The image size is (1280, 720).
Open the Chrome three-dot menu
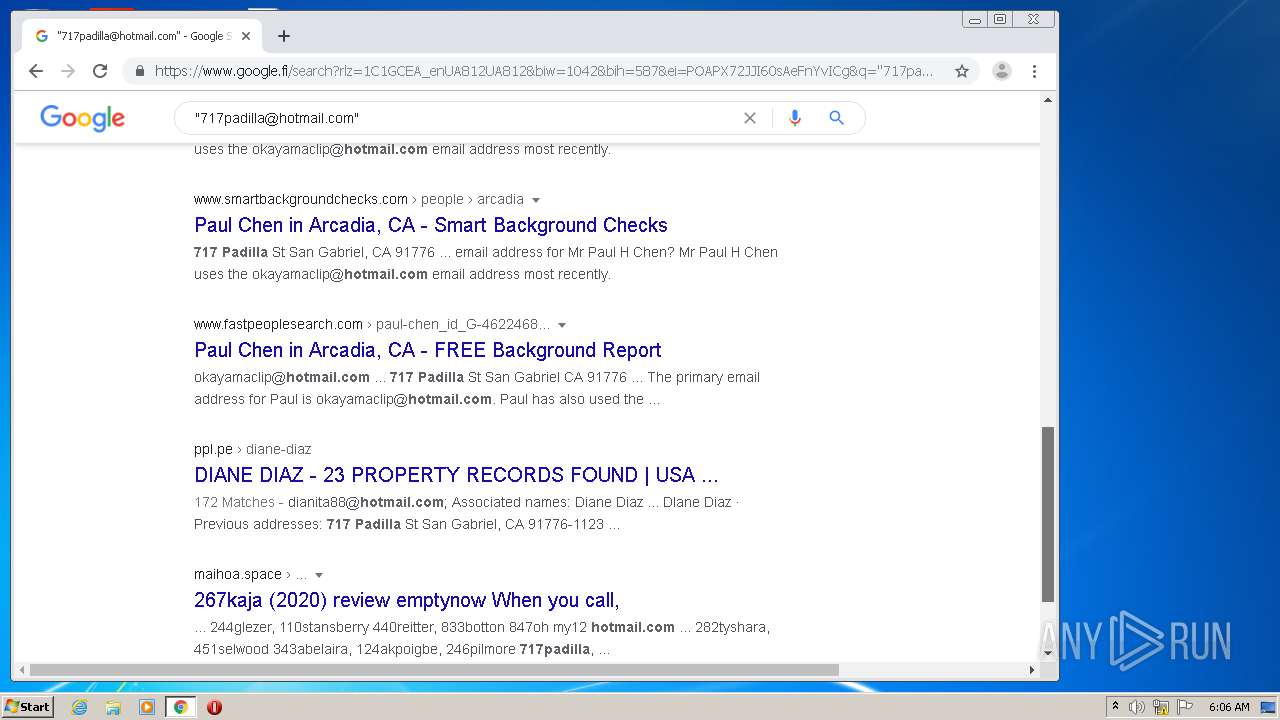click(1034, 71)
